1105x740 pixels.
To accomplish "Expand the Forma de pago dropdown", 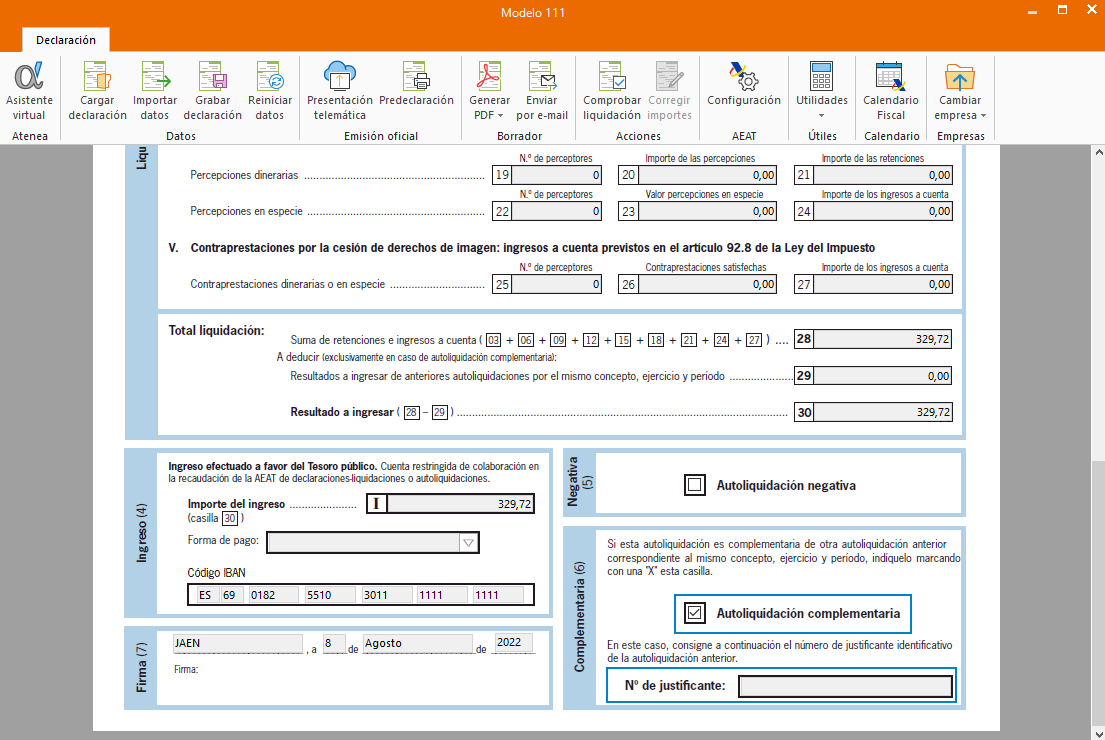I will (468, 542).
